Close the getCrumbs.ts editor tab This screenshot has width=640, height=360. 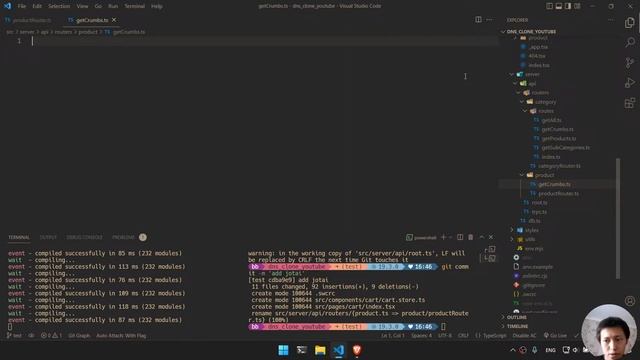pos(114,20)
